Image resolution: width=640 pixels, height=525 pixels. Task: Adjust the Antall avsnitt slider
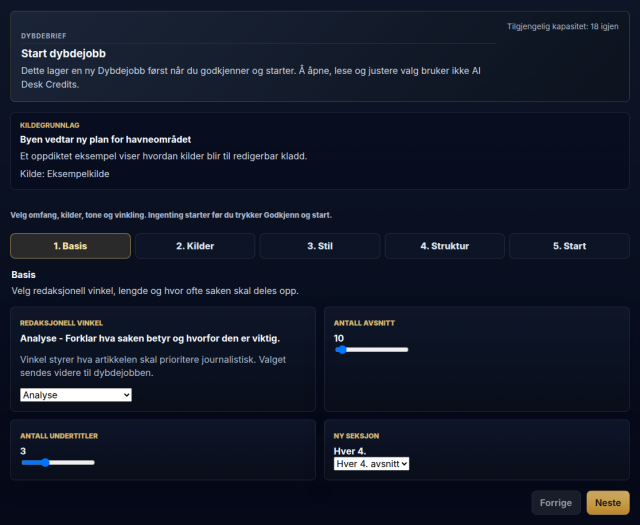tap(371, 349)
